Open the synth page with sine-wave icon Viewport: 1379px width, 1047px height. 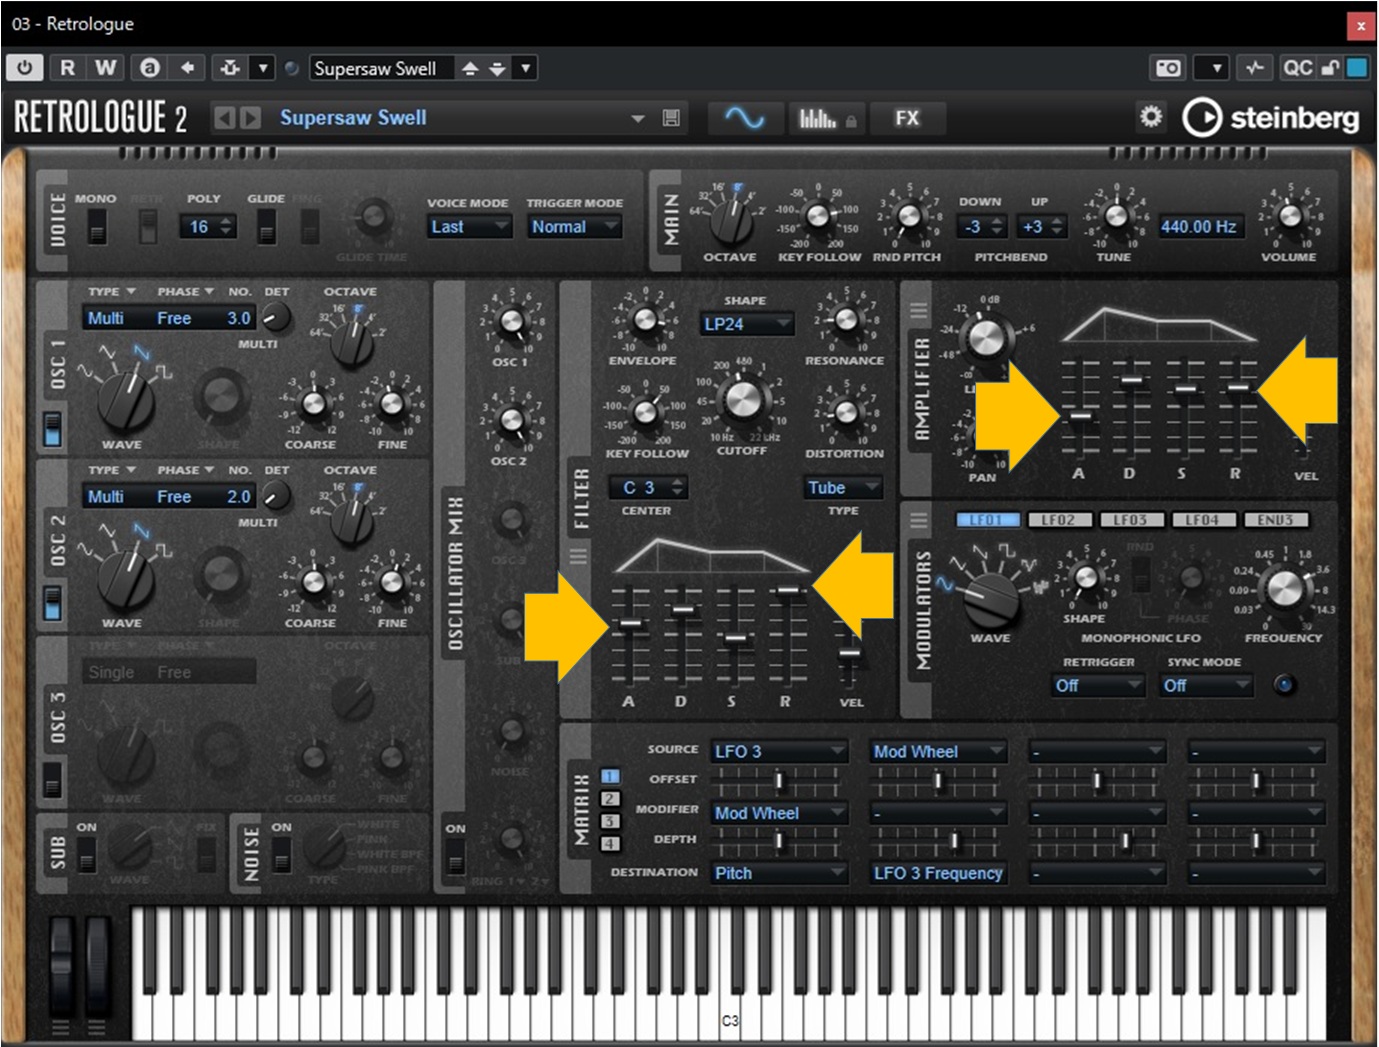(743, 118)
